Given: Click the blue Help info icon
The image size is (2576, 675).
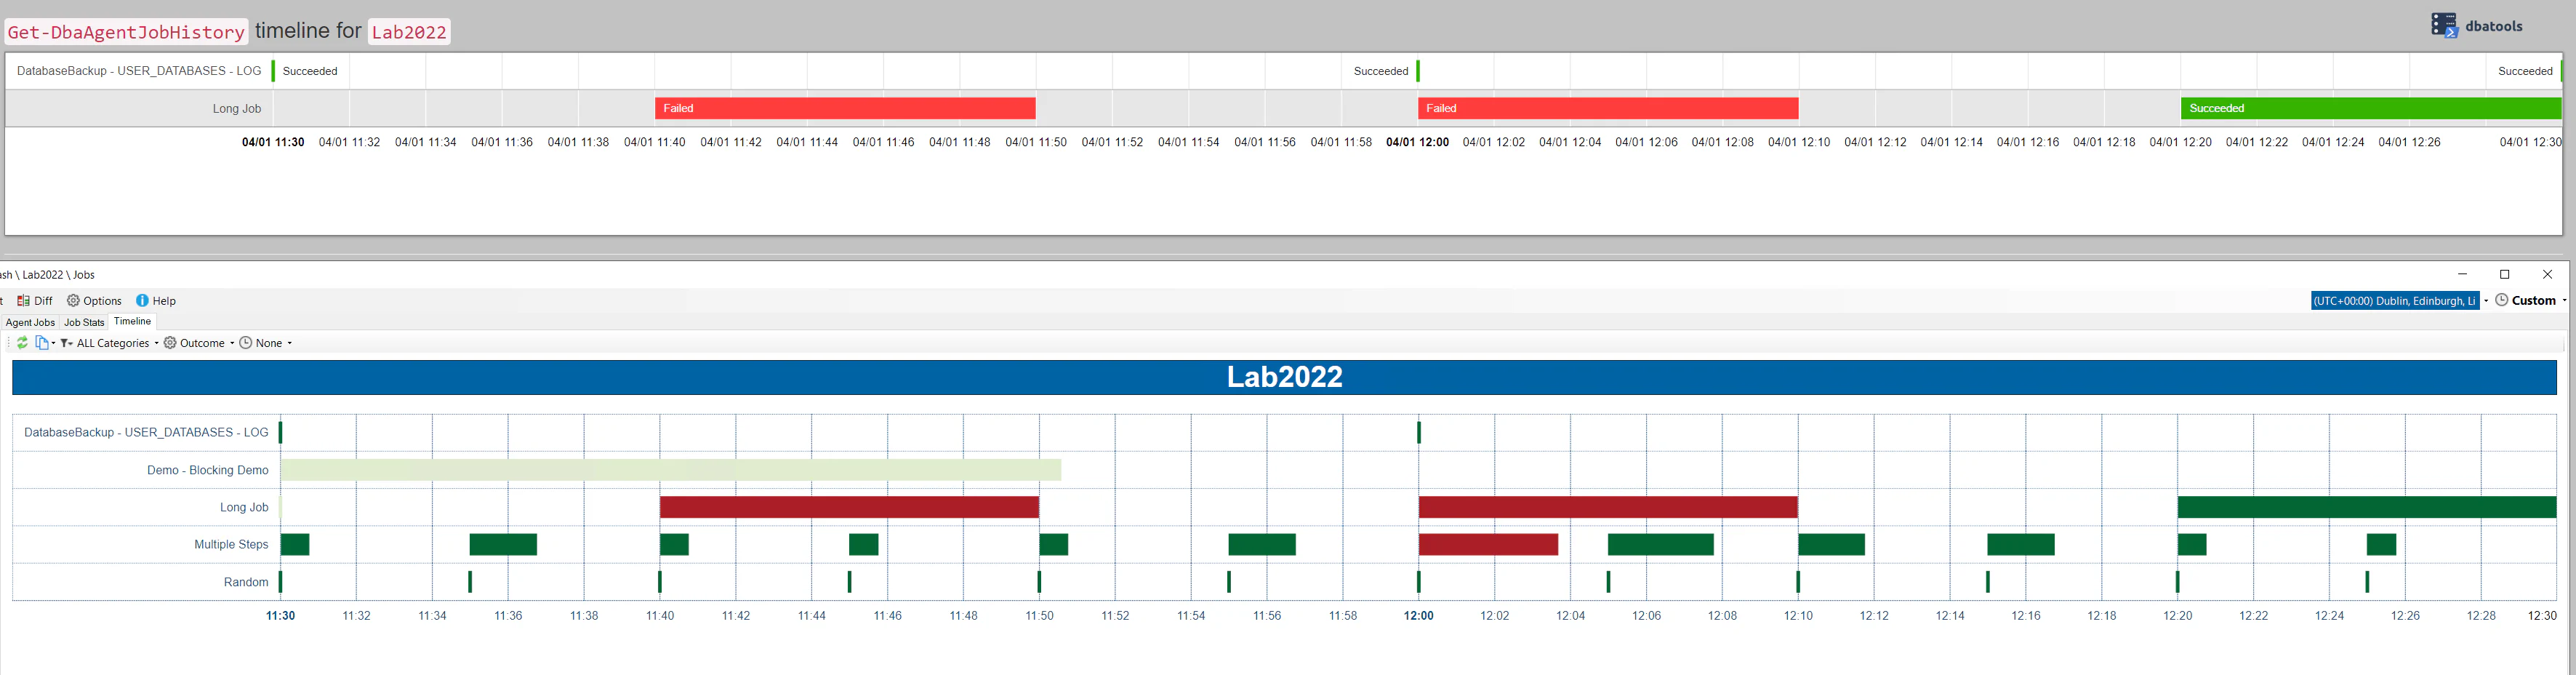Looking at the screenshot, I should [142, 301].
